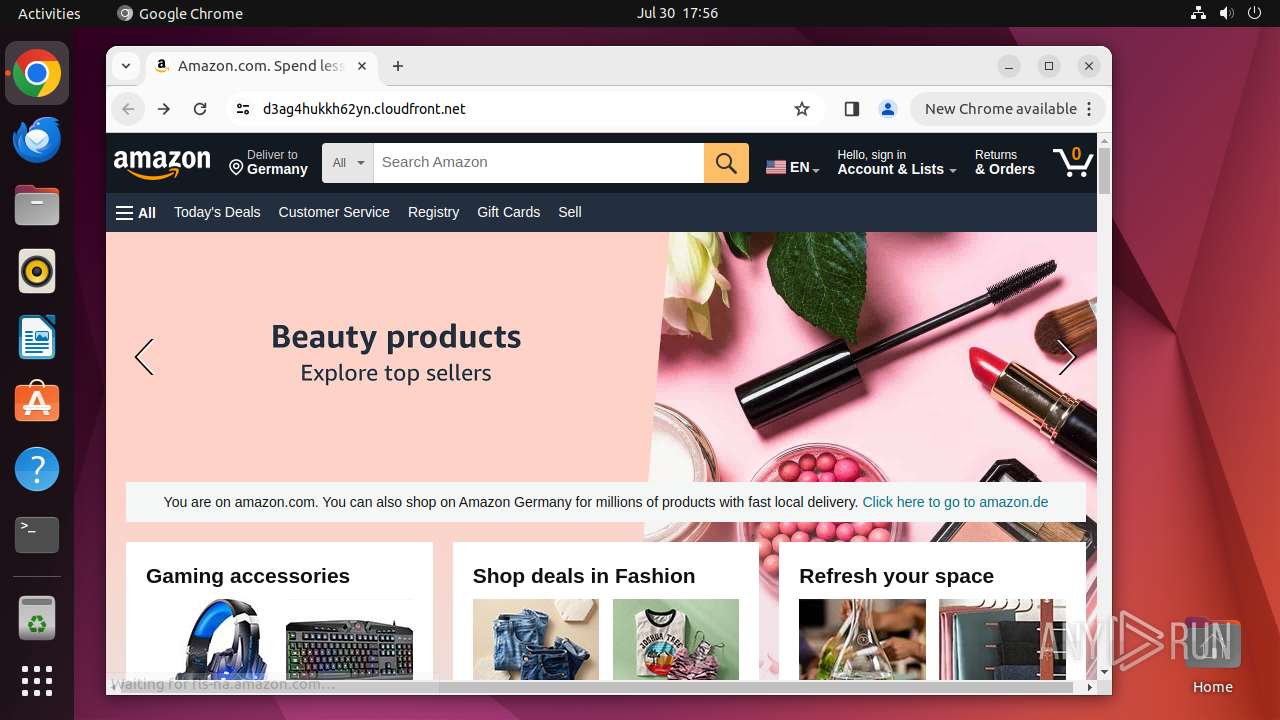The height and width of the screenshot is (720, 1280).
Task: Open the shopping cart icon
Action: coord(1073,162)
